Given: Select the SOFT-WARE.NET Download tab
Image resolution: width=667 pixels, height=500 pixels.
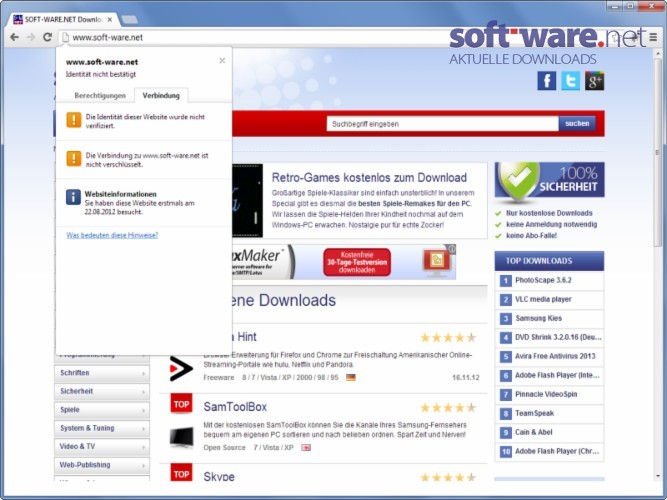Looking at the screenshot, I should [63, 20].
